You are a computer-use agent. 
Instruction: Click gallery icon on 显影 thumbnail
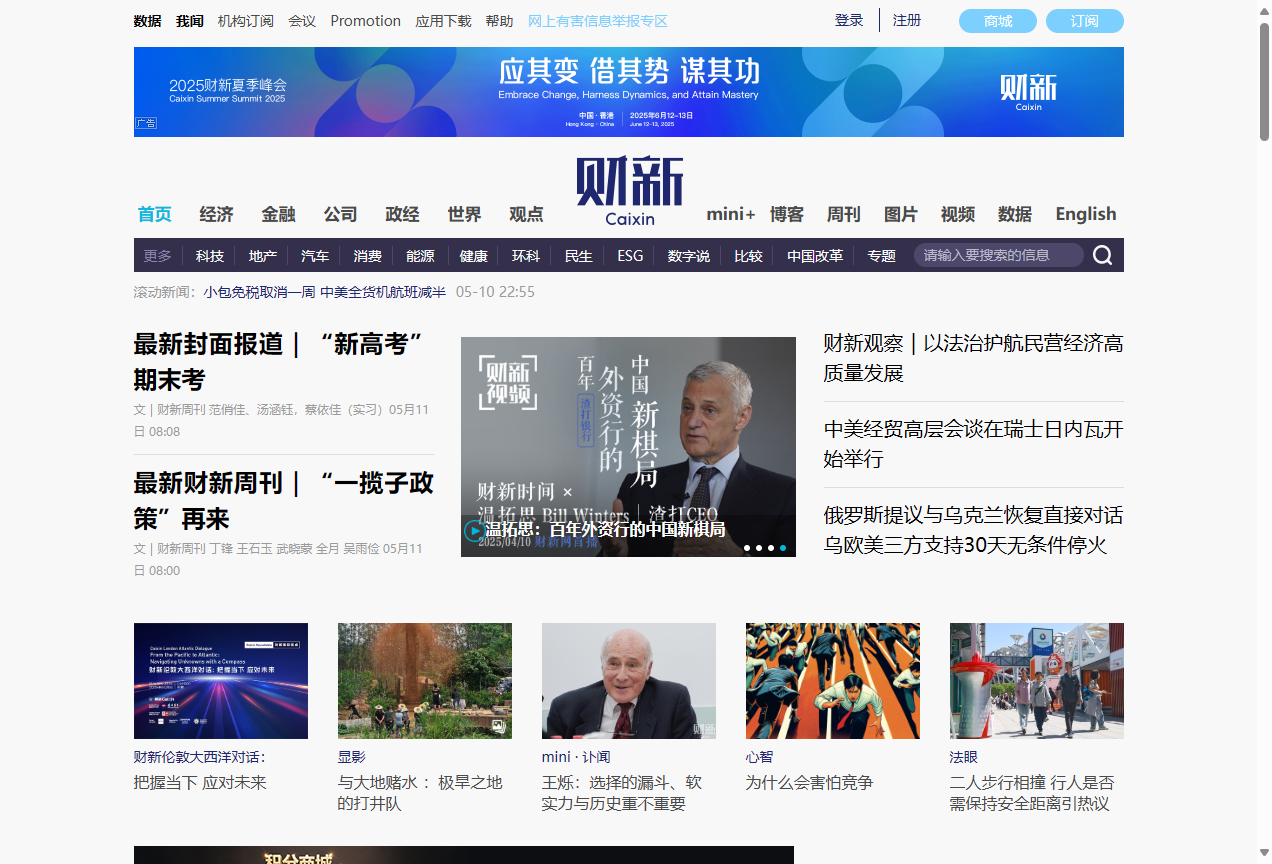coord(497,727)
